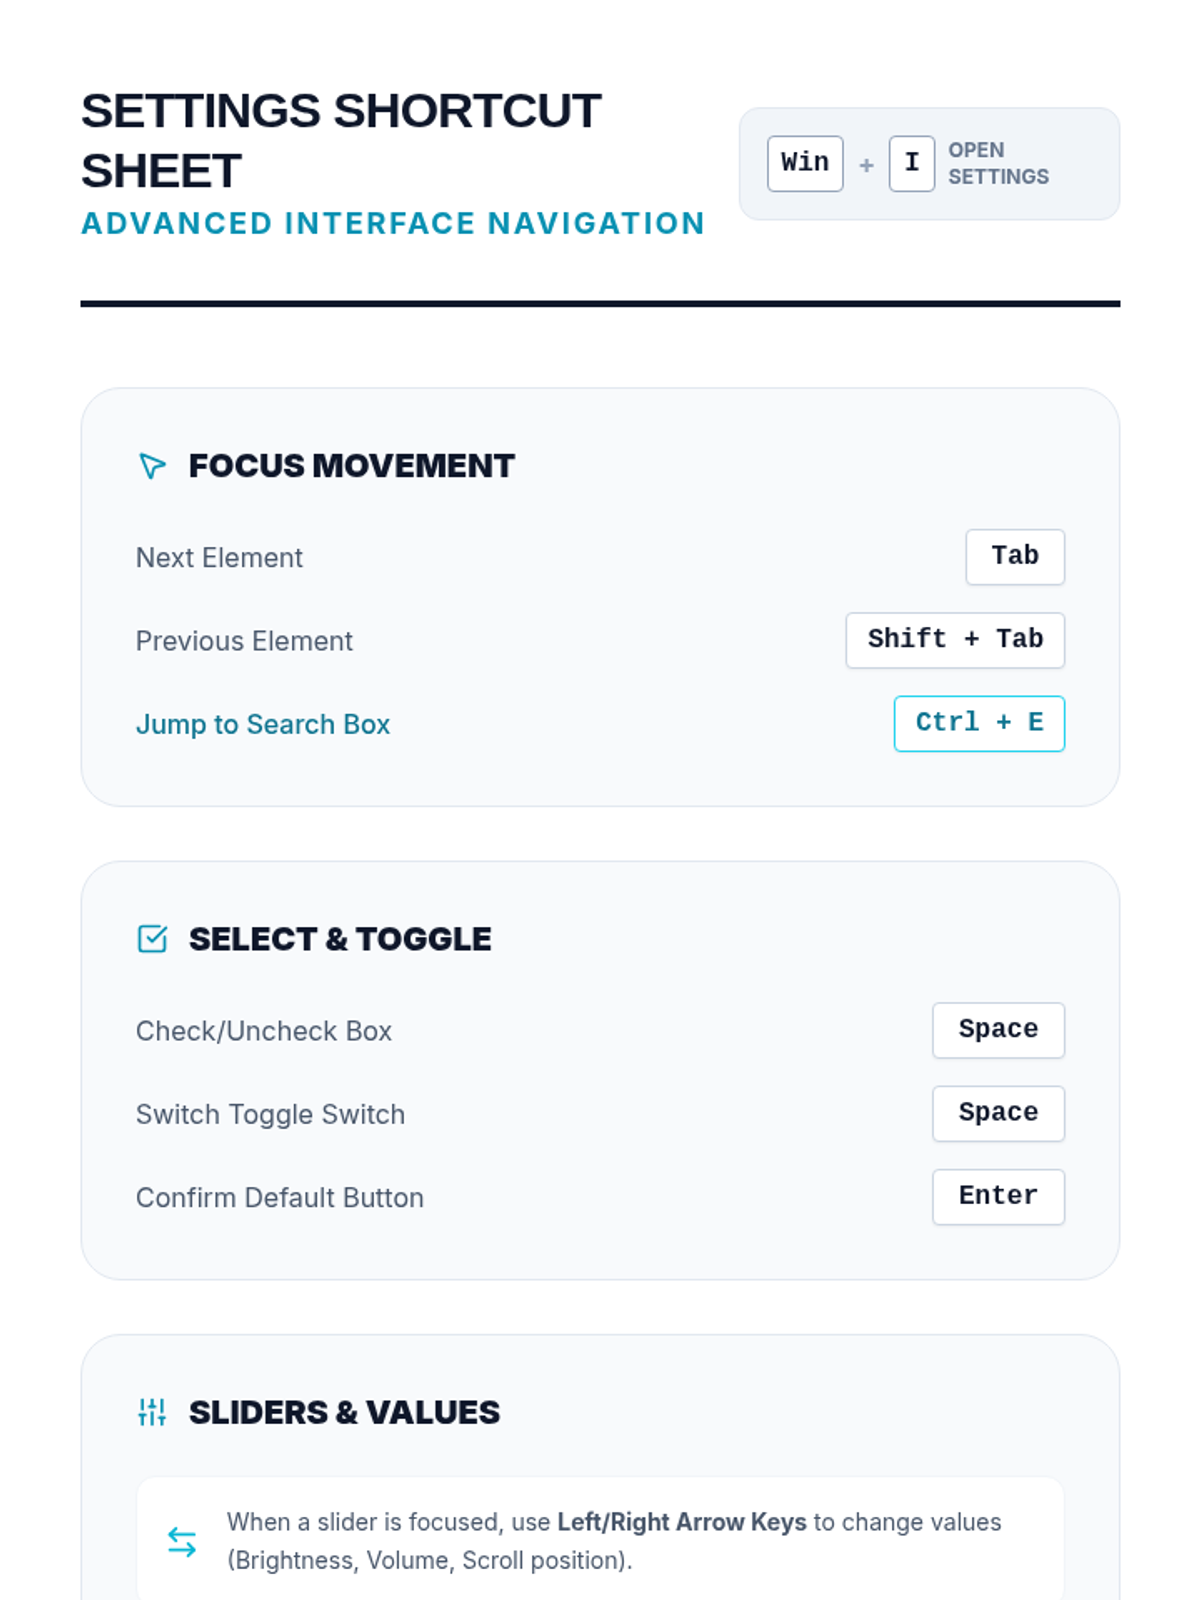1200x1600 pixels.
Task: Click the Focus Movement cursor icon
Action: point(152,466)
